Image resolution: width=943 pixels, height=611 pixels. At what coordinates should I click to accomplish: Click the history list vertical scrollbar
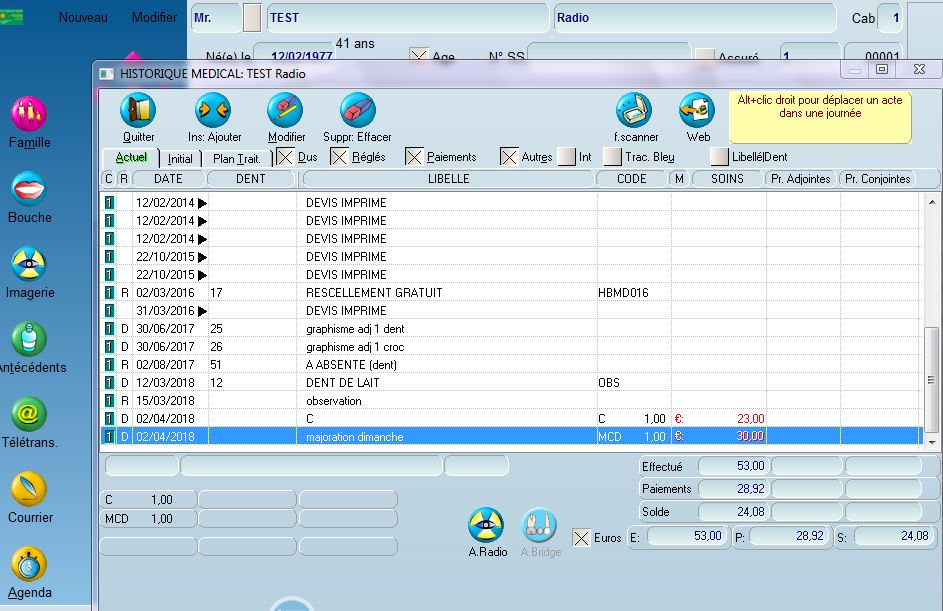(932, 380)
